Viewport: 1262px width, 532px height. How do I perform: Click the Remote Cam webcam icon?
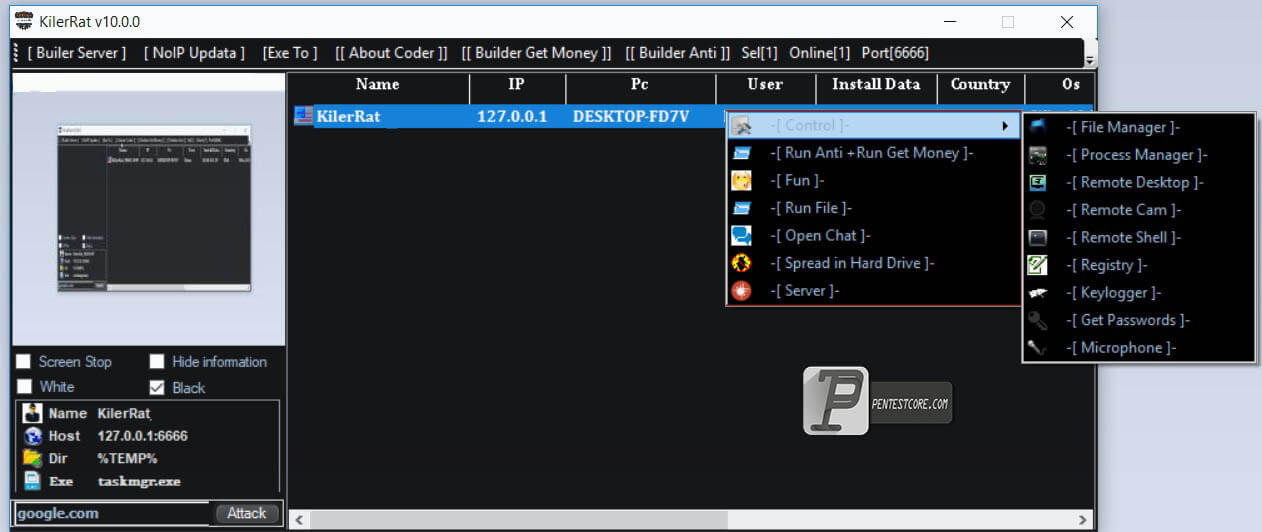coord(1038,210)
